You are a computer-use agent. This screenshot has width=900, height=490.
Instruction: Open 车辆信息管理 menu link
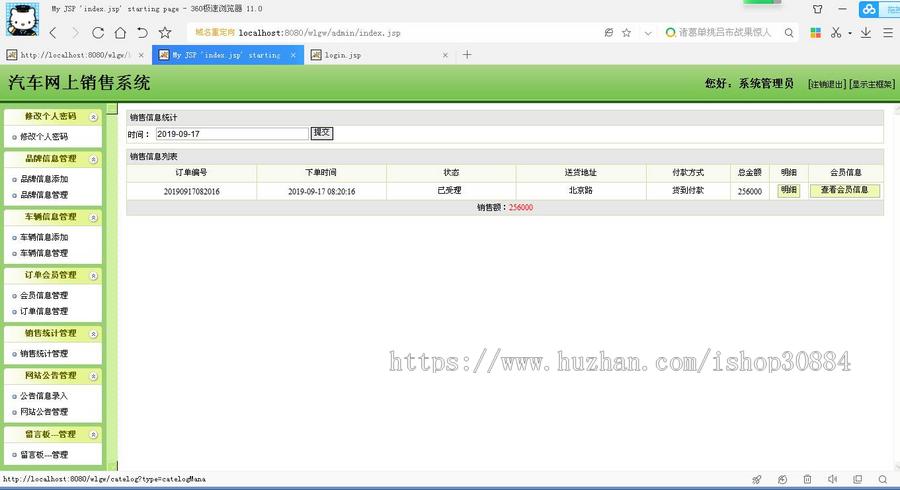(44, 253)
